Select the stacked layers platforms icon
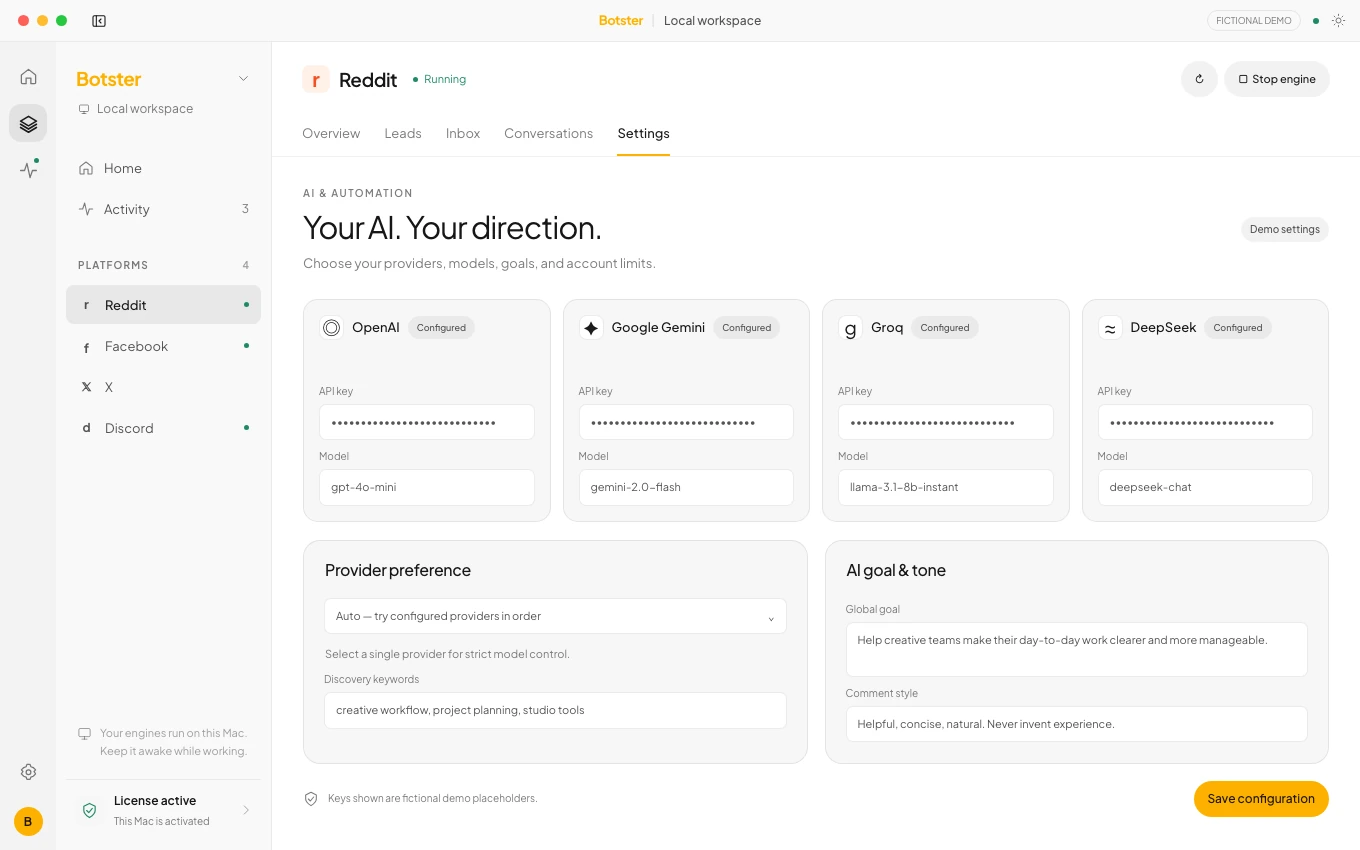The image size is (1360, 850). pos(28,123)
